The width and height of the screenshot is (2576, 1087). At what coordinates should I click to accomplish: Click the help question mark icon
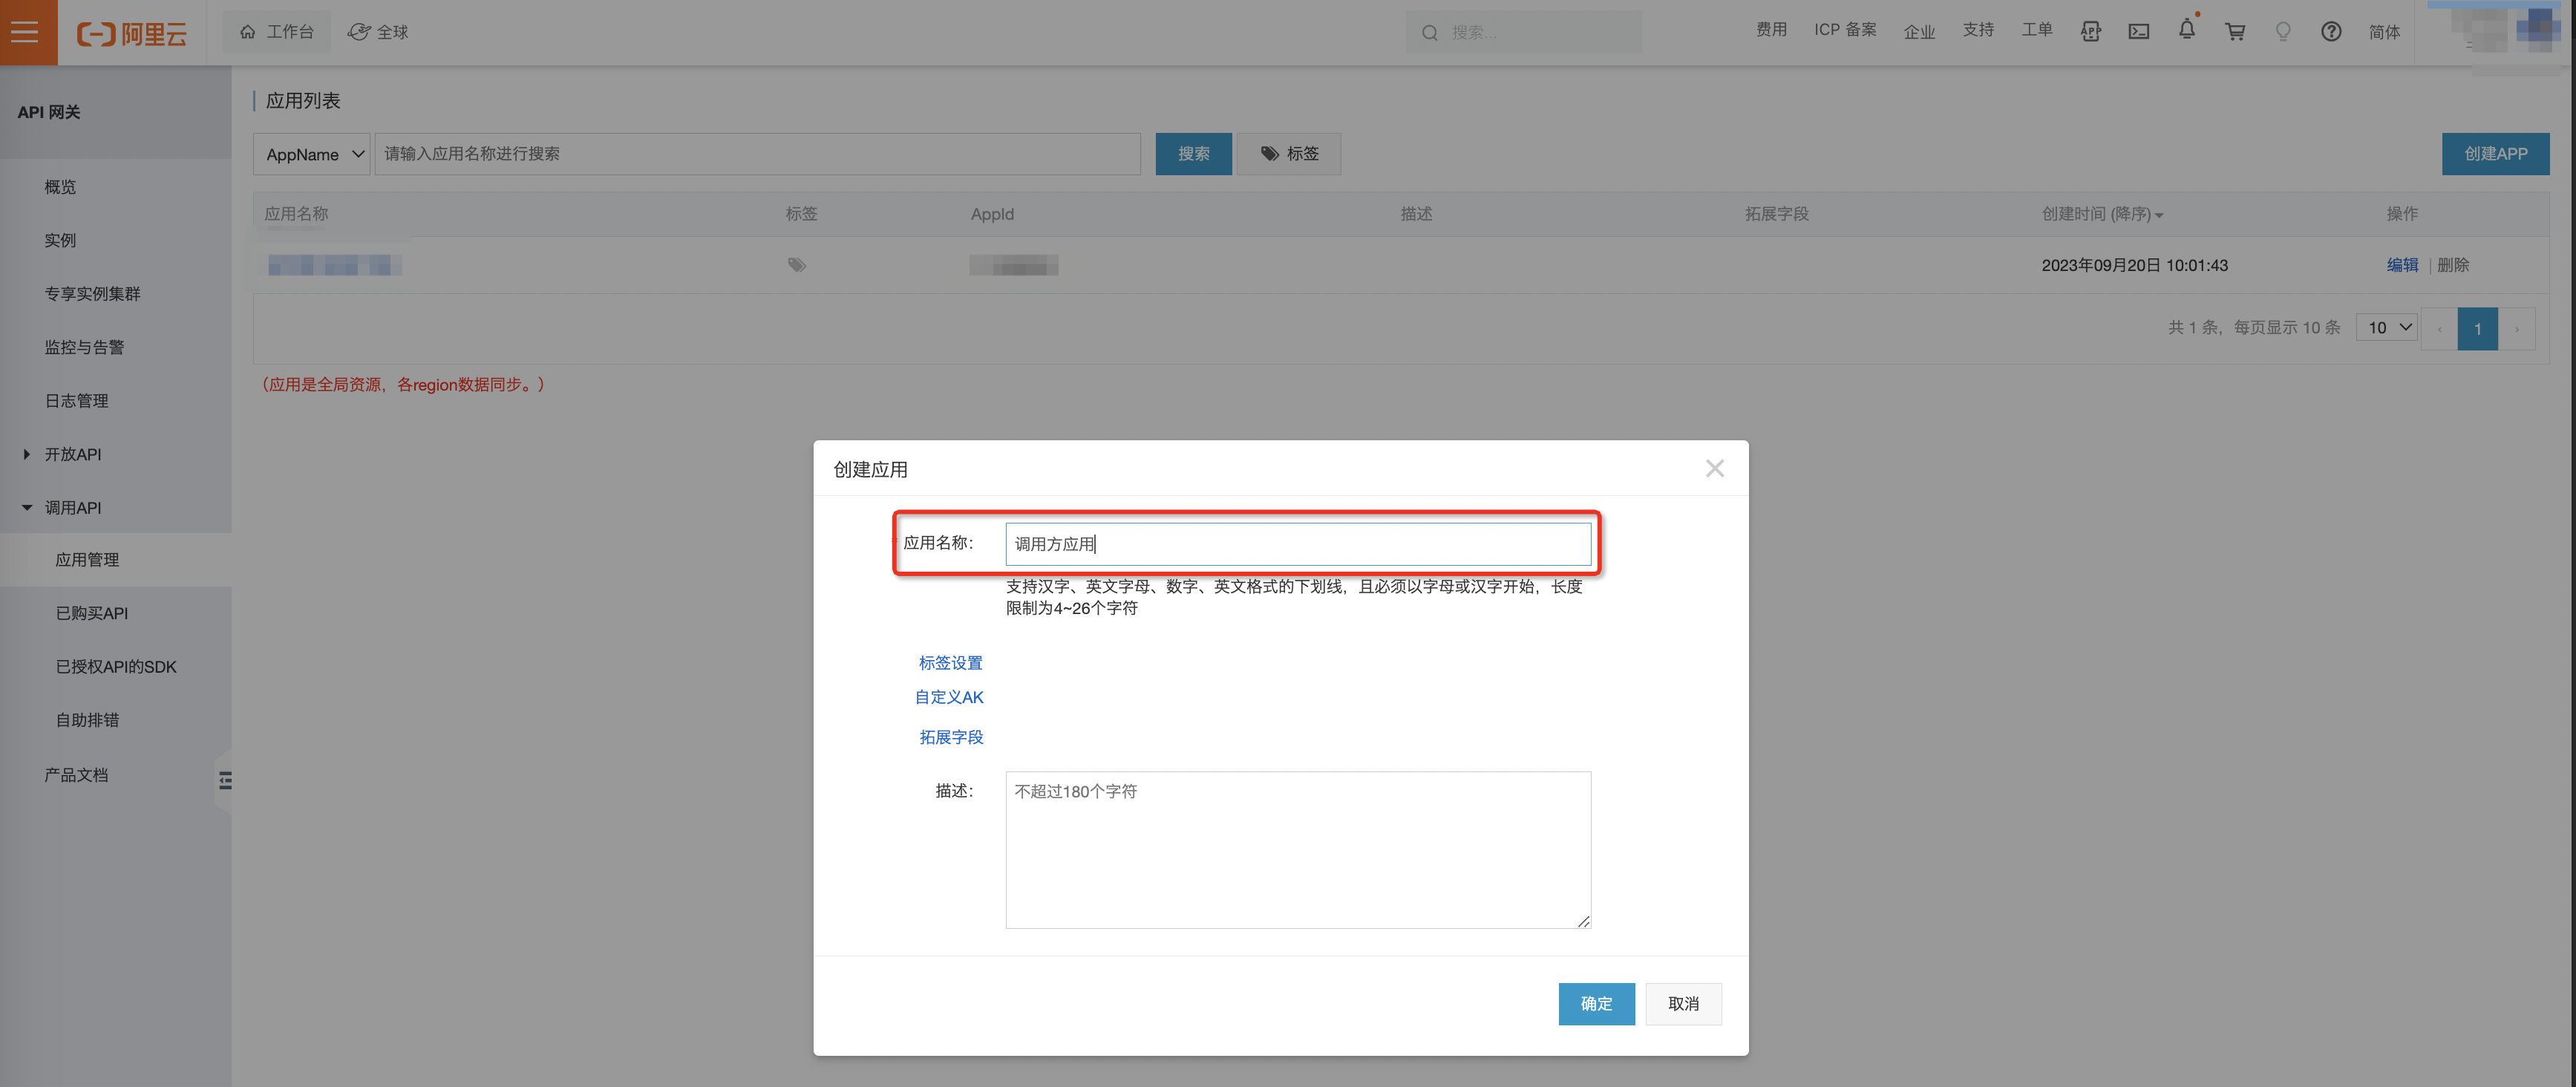[x=2331, y=32]
